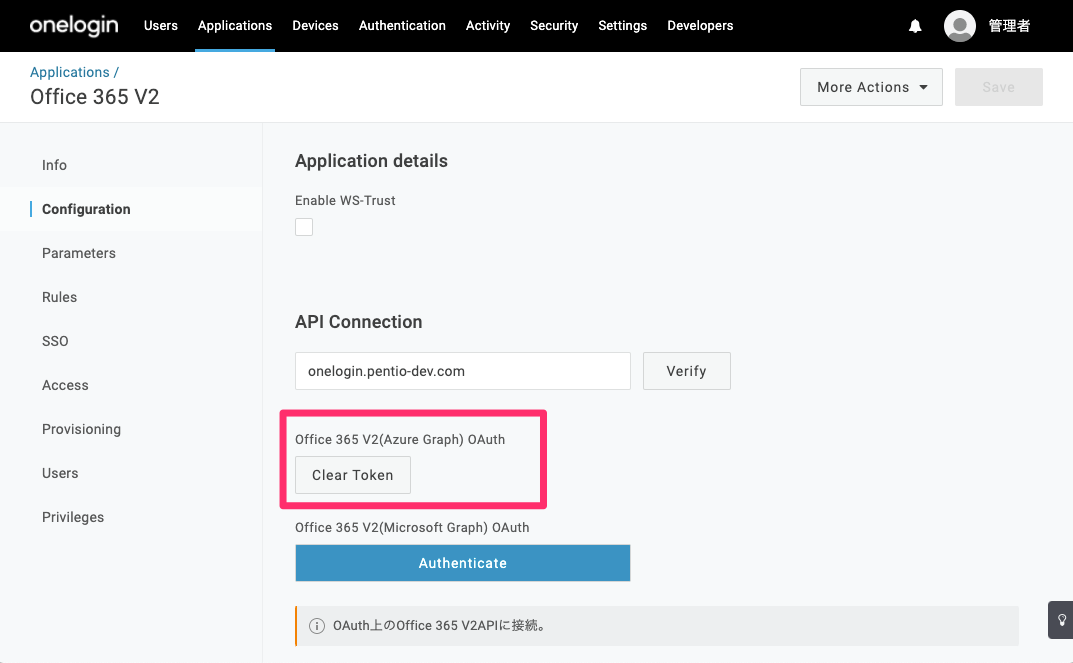Open the Applications top menu

coord(235,25)
